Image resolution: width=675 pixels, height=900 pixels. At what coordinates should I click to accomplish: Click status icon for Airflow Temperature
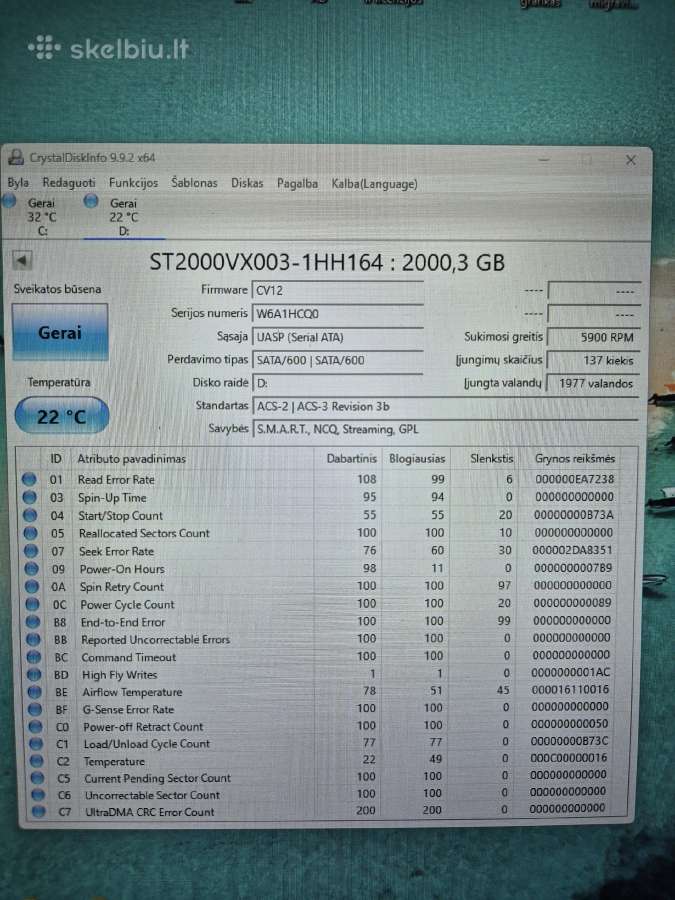(35, 692)
